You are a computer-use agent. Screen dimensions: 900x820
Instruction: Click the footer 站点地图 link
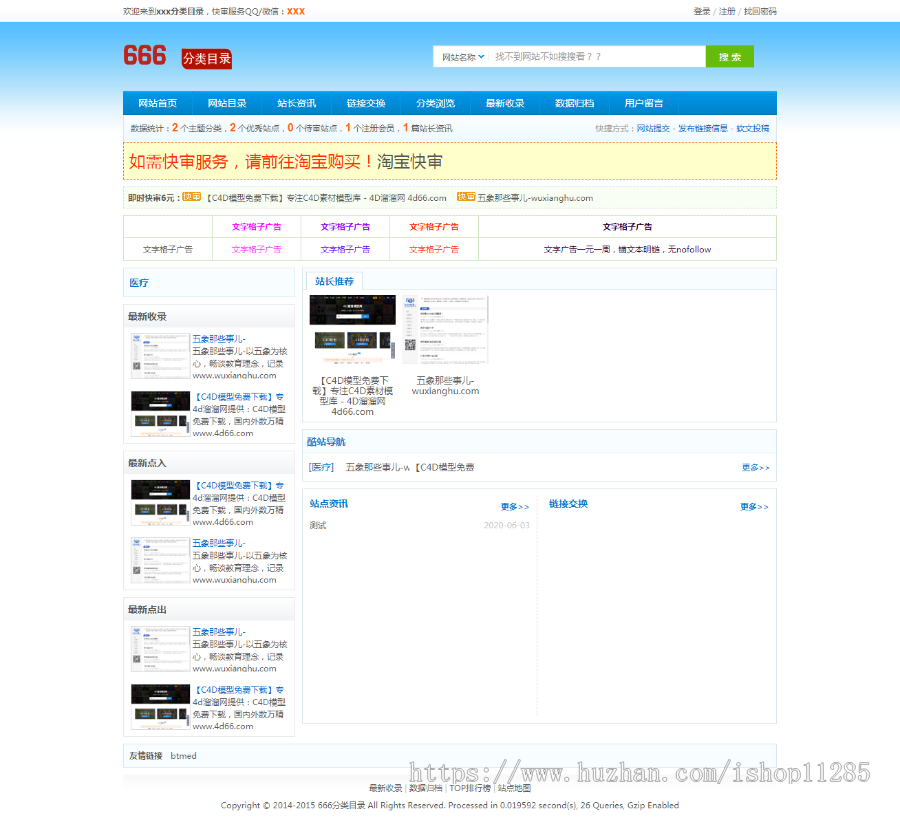514,788
